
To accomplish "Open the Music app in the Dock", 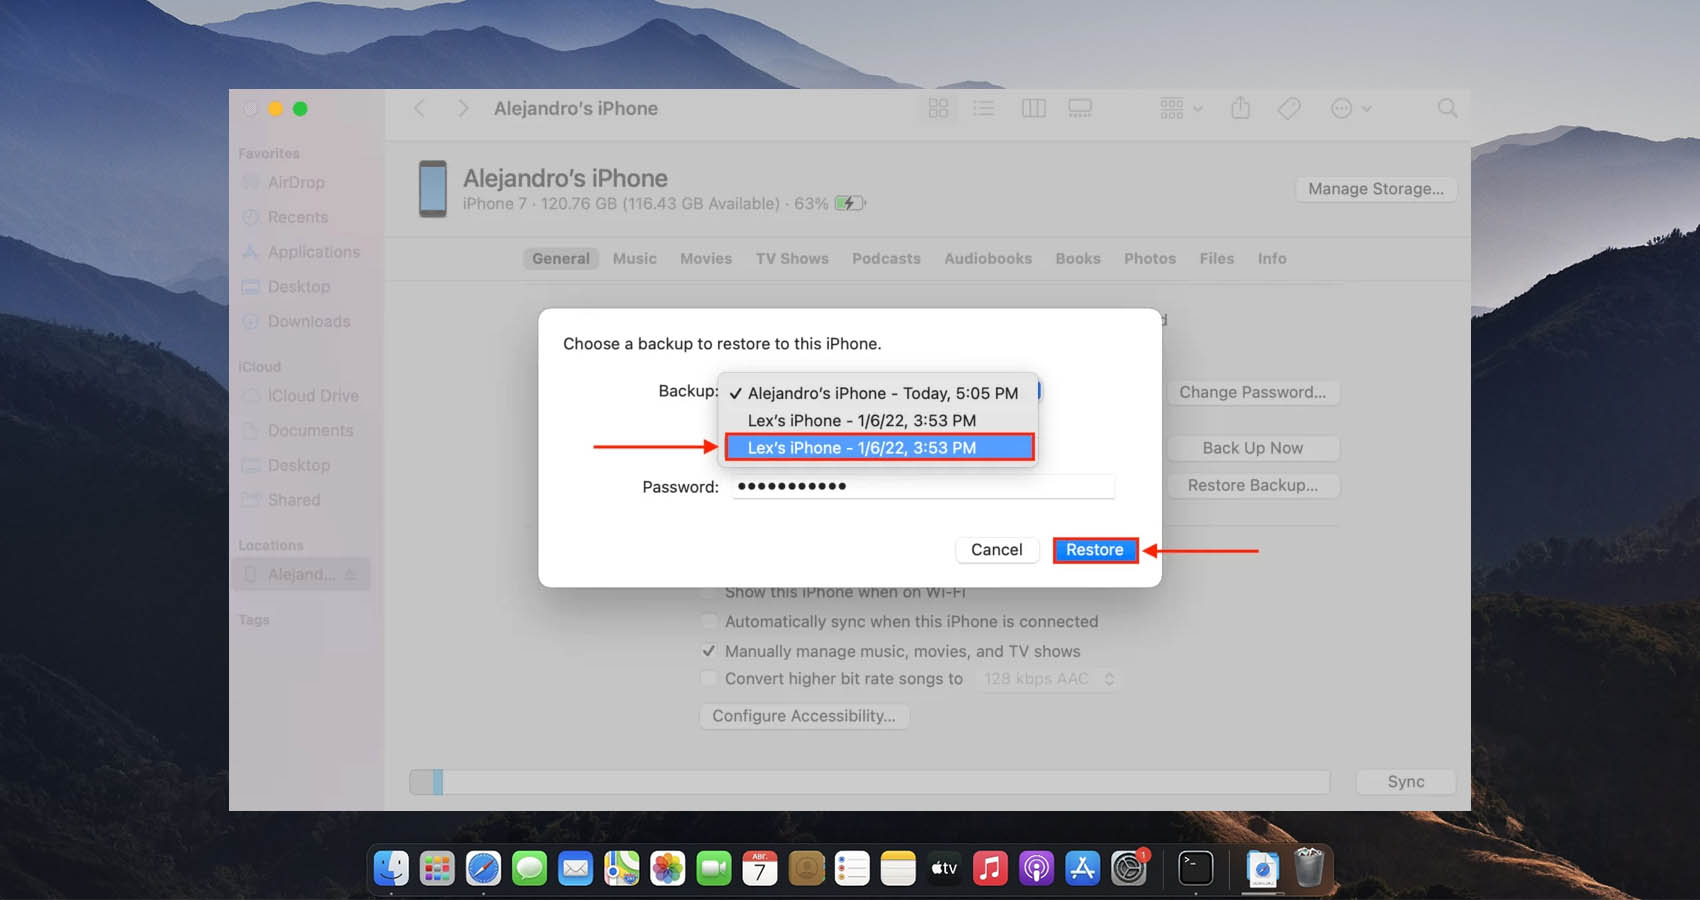I will (x=990, y=868).
